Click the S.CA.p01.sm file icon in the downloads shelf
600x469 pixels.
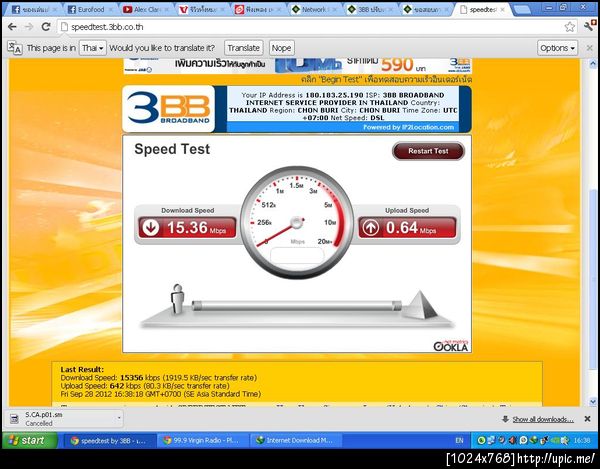point(14,419)
